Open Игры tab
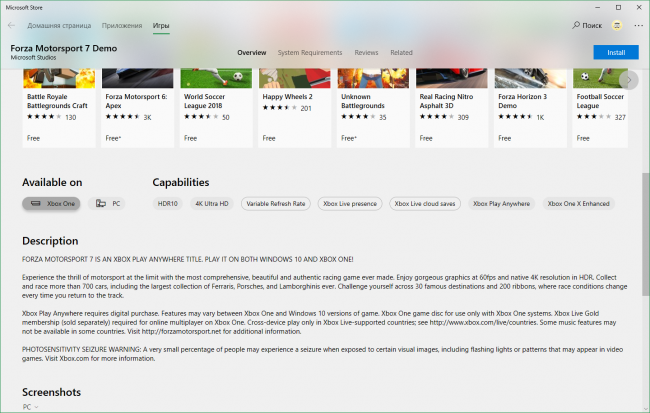 [x=161, y=26]
